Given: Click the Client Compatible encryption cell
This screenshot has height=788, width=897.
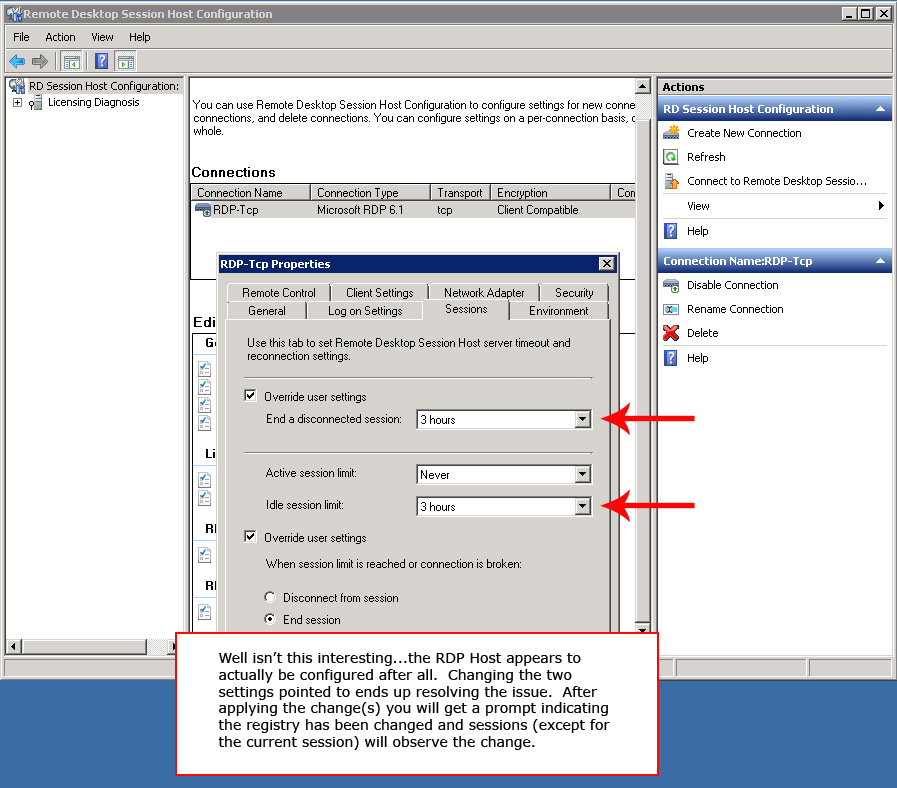Looking at the screenshot, I should click(537, 210).
